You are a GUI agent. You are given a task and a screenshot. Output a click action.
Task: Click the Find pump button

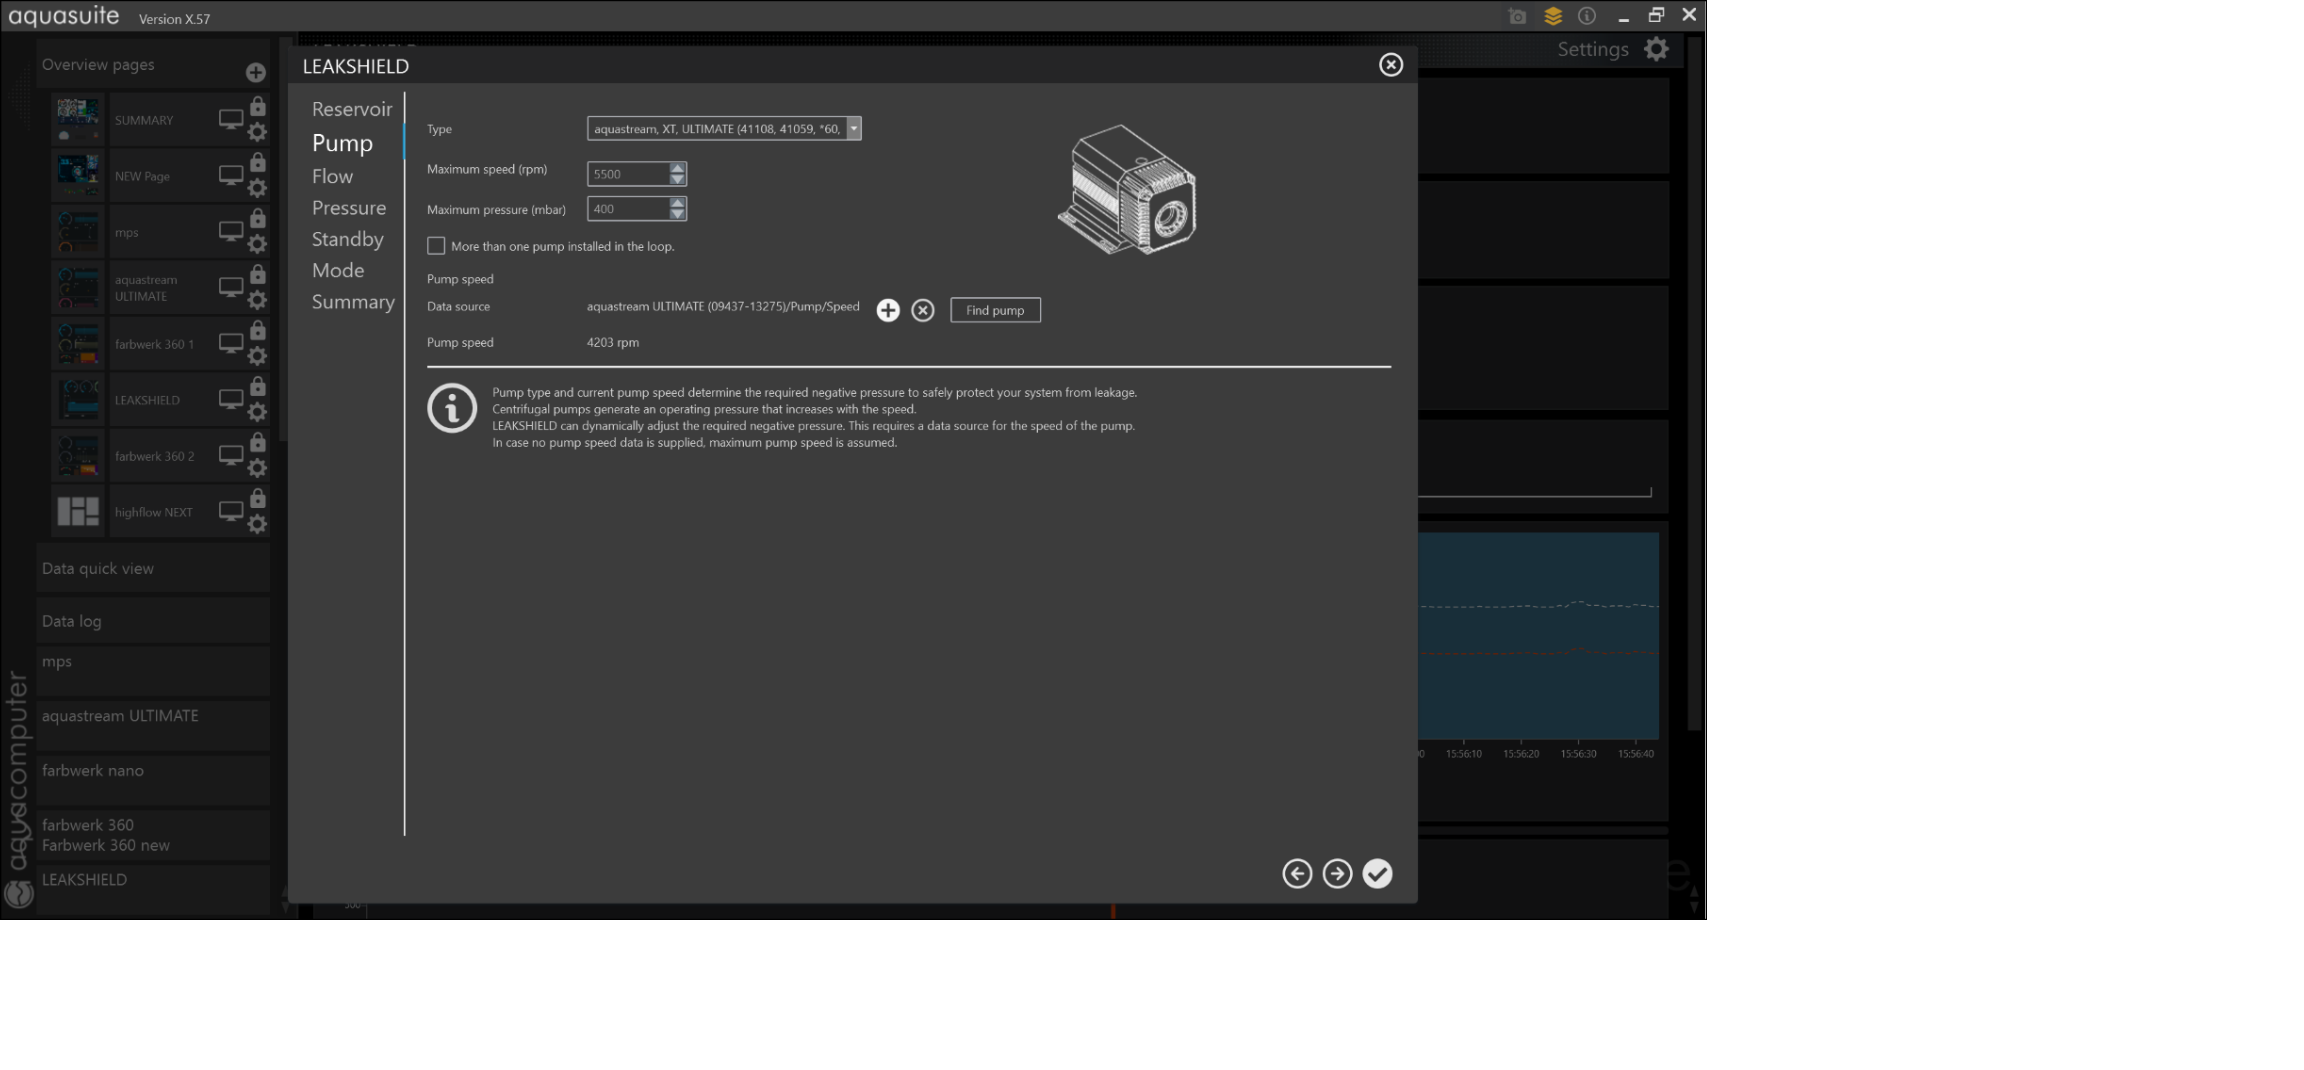pyautogui.click(x=995, y=310)
